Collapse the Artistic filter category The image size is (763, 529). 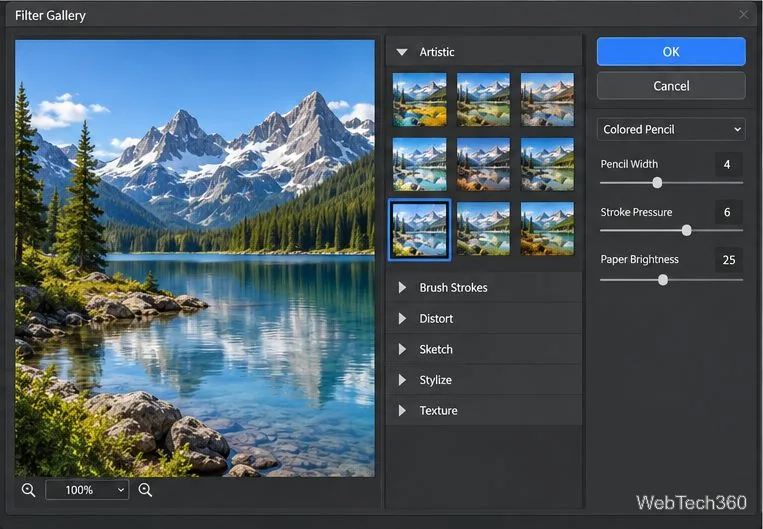point(402,52)
